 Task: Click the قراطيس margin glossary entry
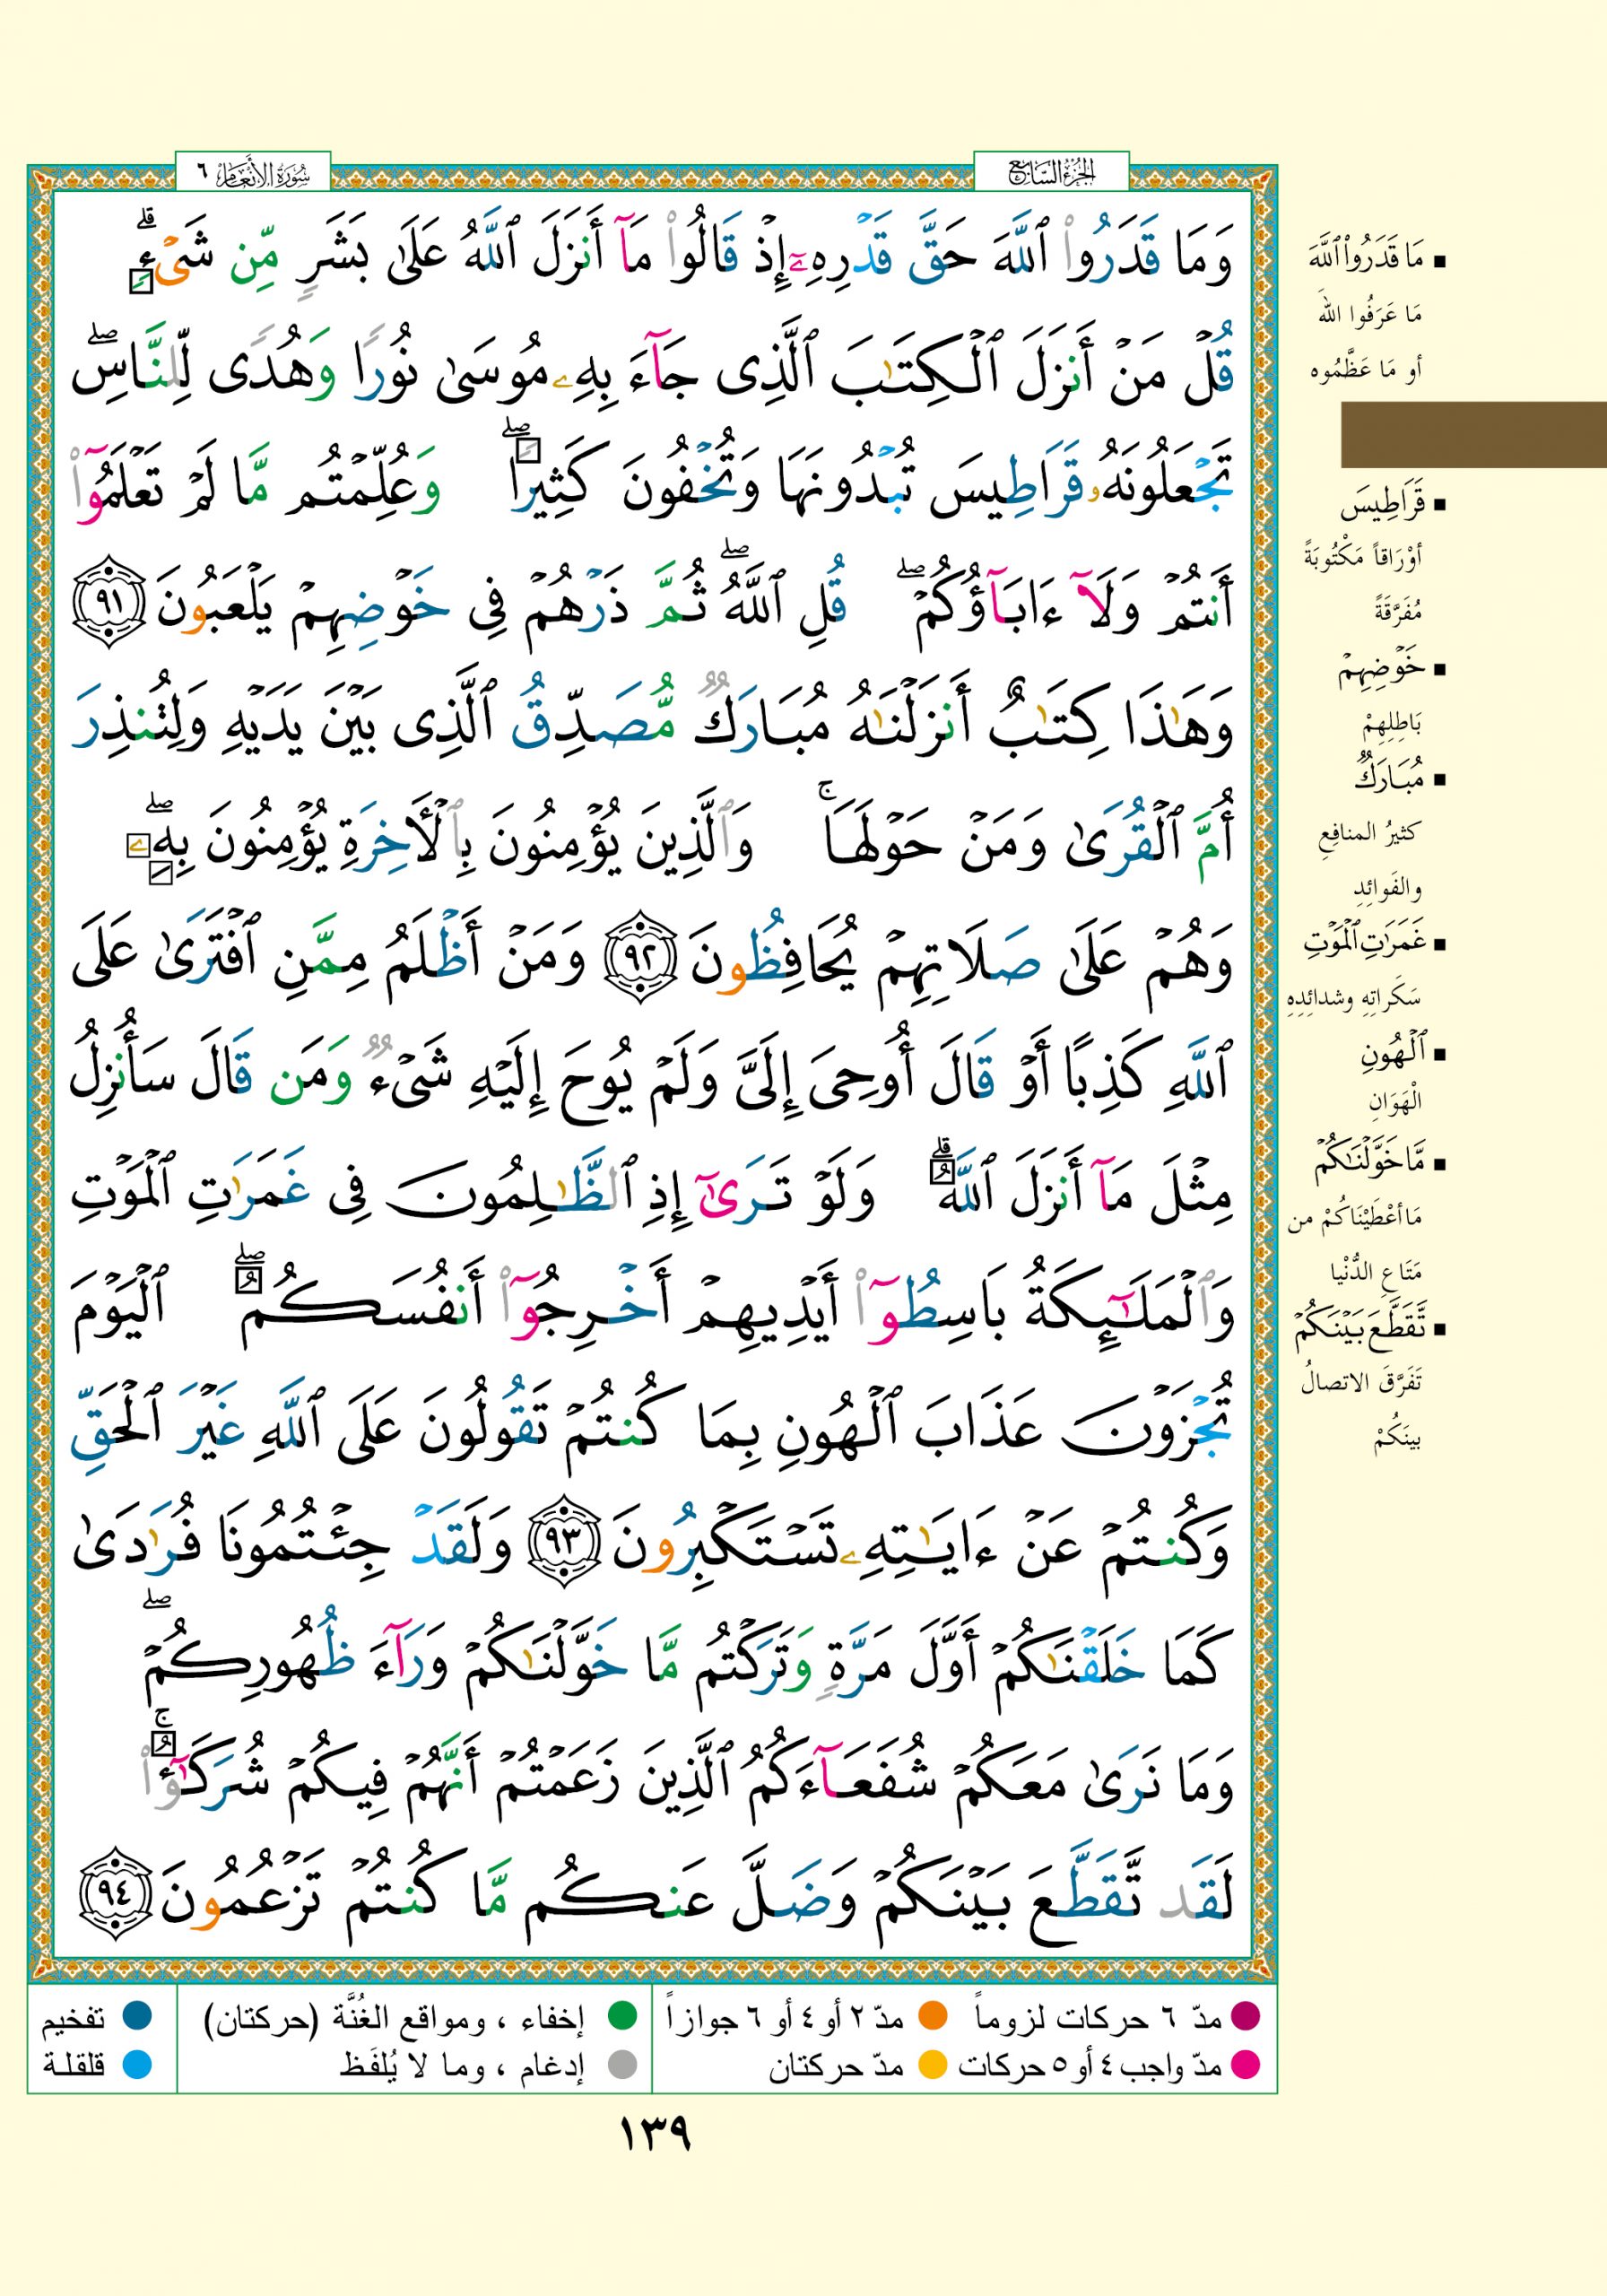click(x=1382, y=506)
